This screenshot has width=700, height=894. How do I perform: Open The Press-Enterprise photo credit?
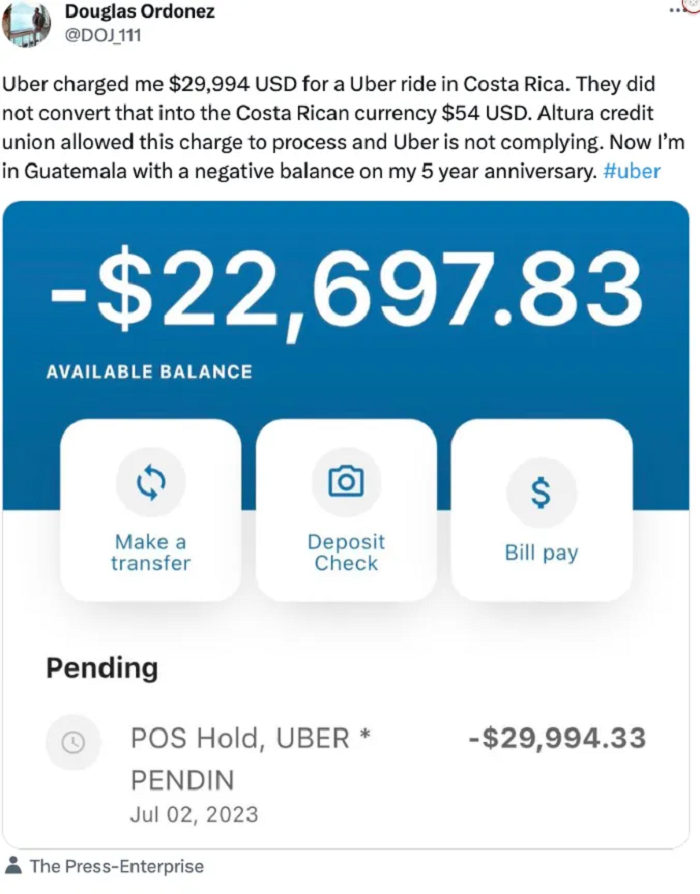[x=116, y=866]
